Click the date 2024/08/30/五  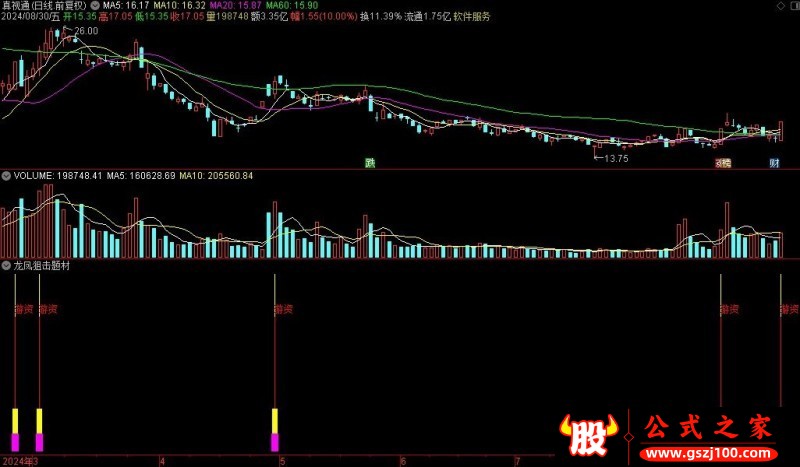click(31, 16)
